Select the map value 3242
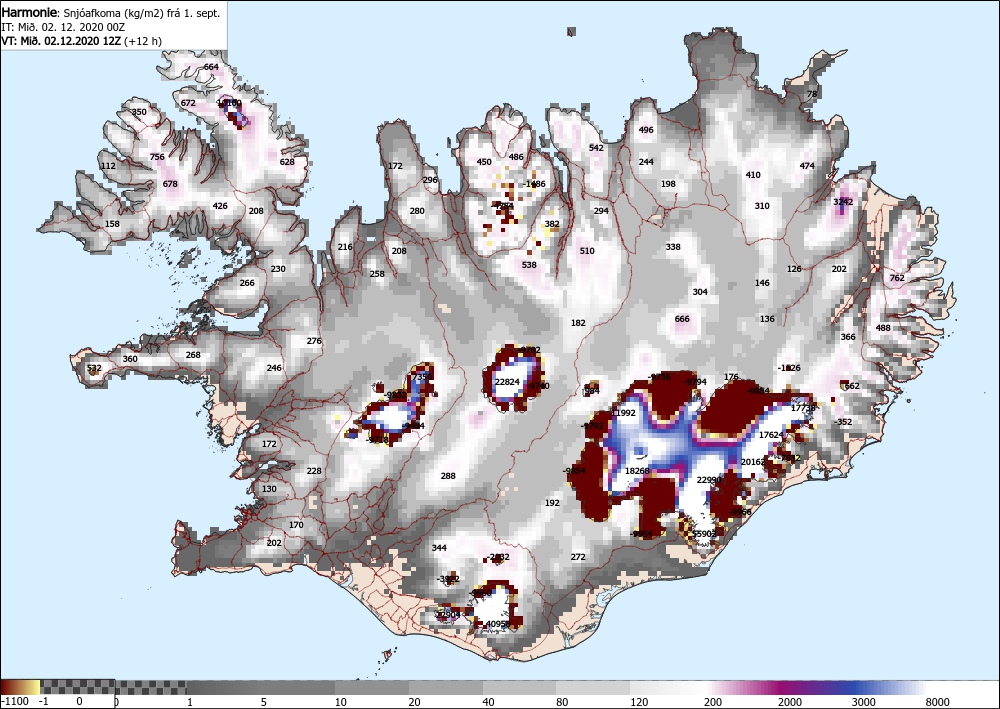Screen dimensions: 1000x709 [843, 202]
